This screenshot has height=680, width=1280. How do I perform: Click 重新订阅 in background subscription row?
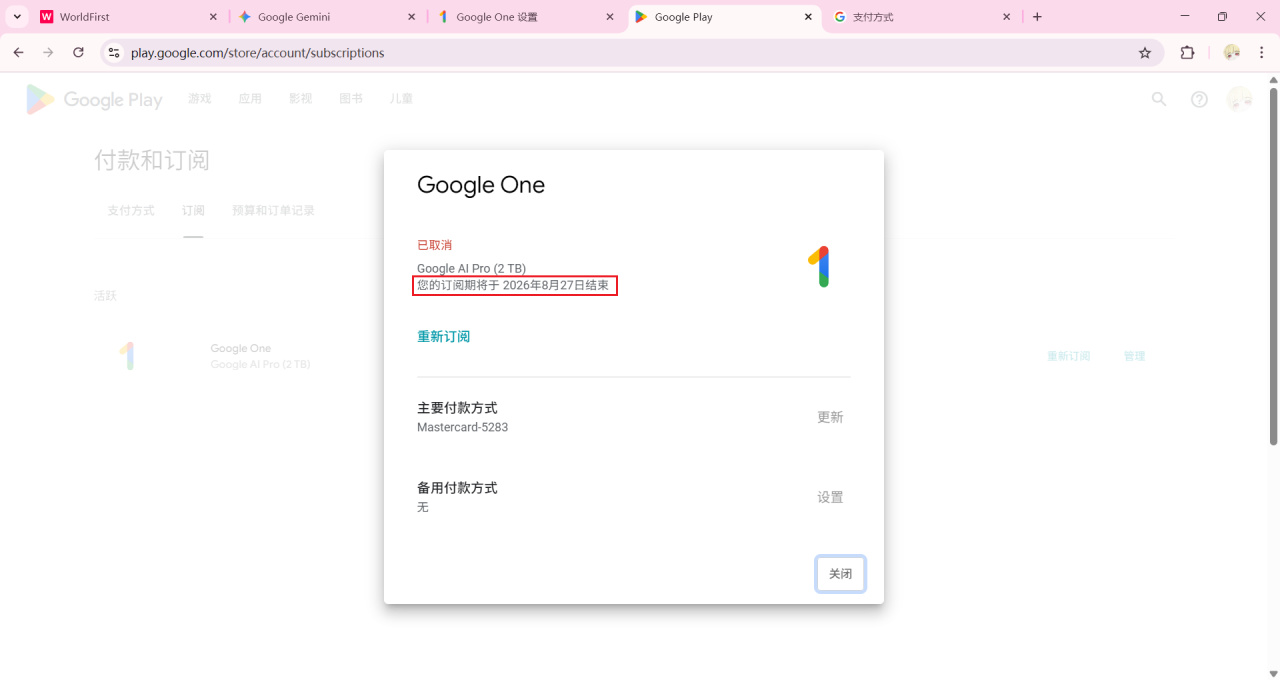pyautogui.click(x=1068, y=356)
